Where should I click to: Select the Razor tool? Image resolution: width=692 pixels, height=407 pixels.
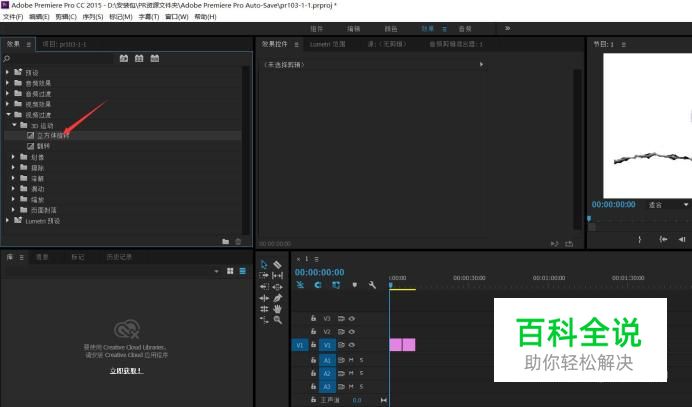pos(278,264)
